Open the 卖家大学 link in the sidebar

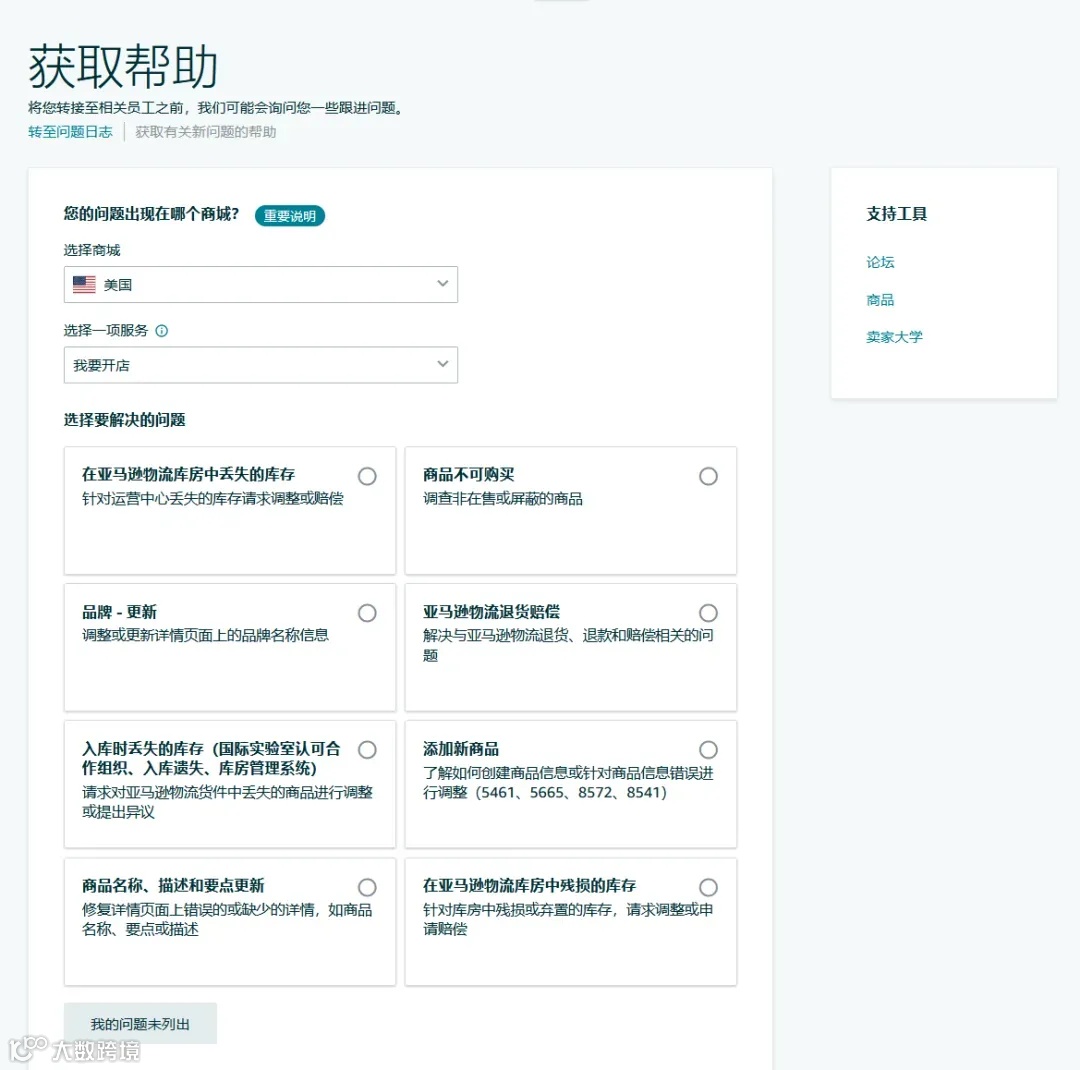(x=894, y=336)
